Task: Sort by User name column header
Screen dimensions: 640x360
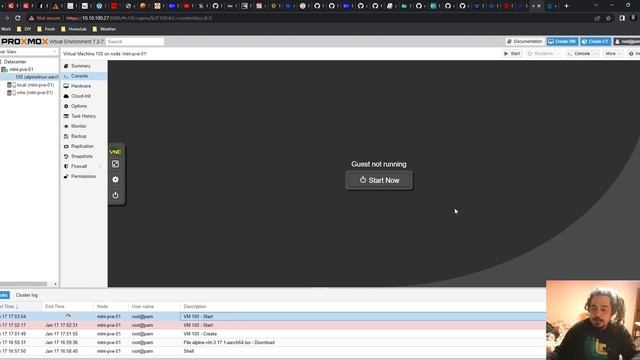Action: [x=154, y=307]
